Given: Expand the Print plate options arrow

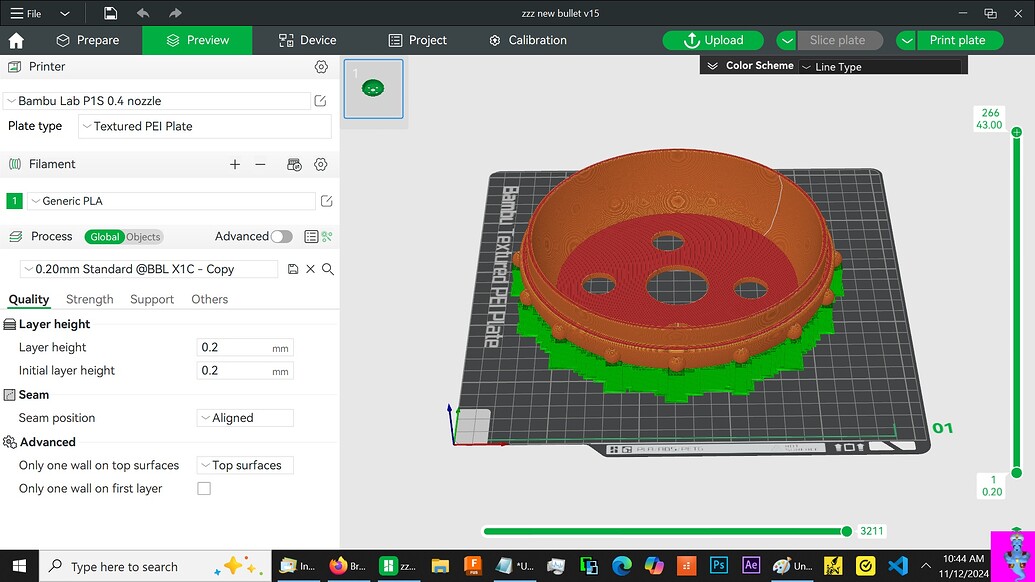Looking at the screenshot, I should click(907, 40).
